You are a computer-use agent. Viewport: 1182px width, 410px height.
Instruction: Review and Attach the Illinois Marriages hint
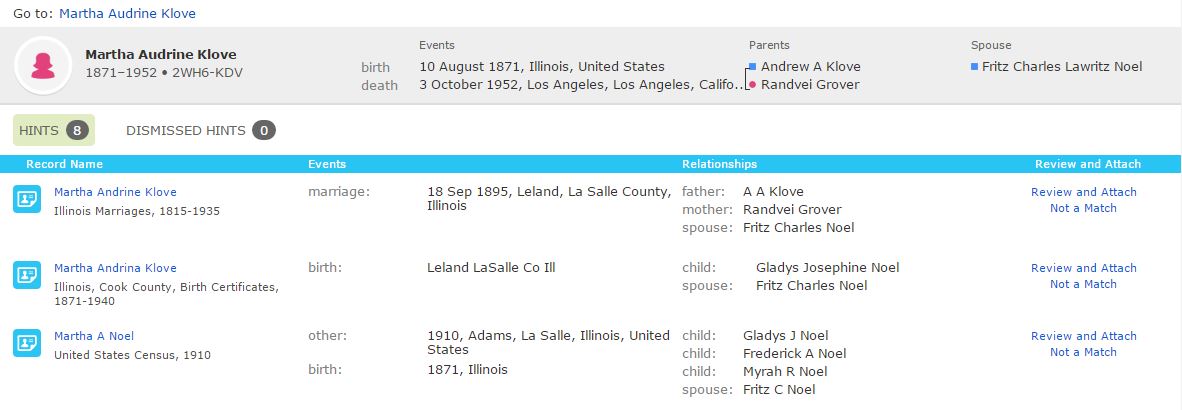coord(1083,192)
